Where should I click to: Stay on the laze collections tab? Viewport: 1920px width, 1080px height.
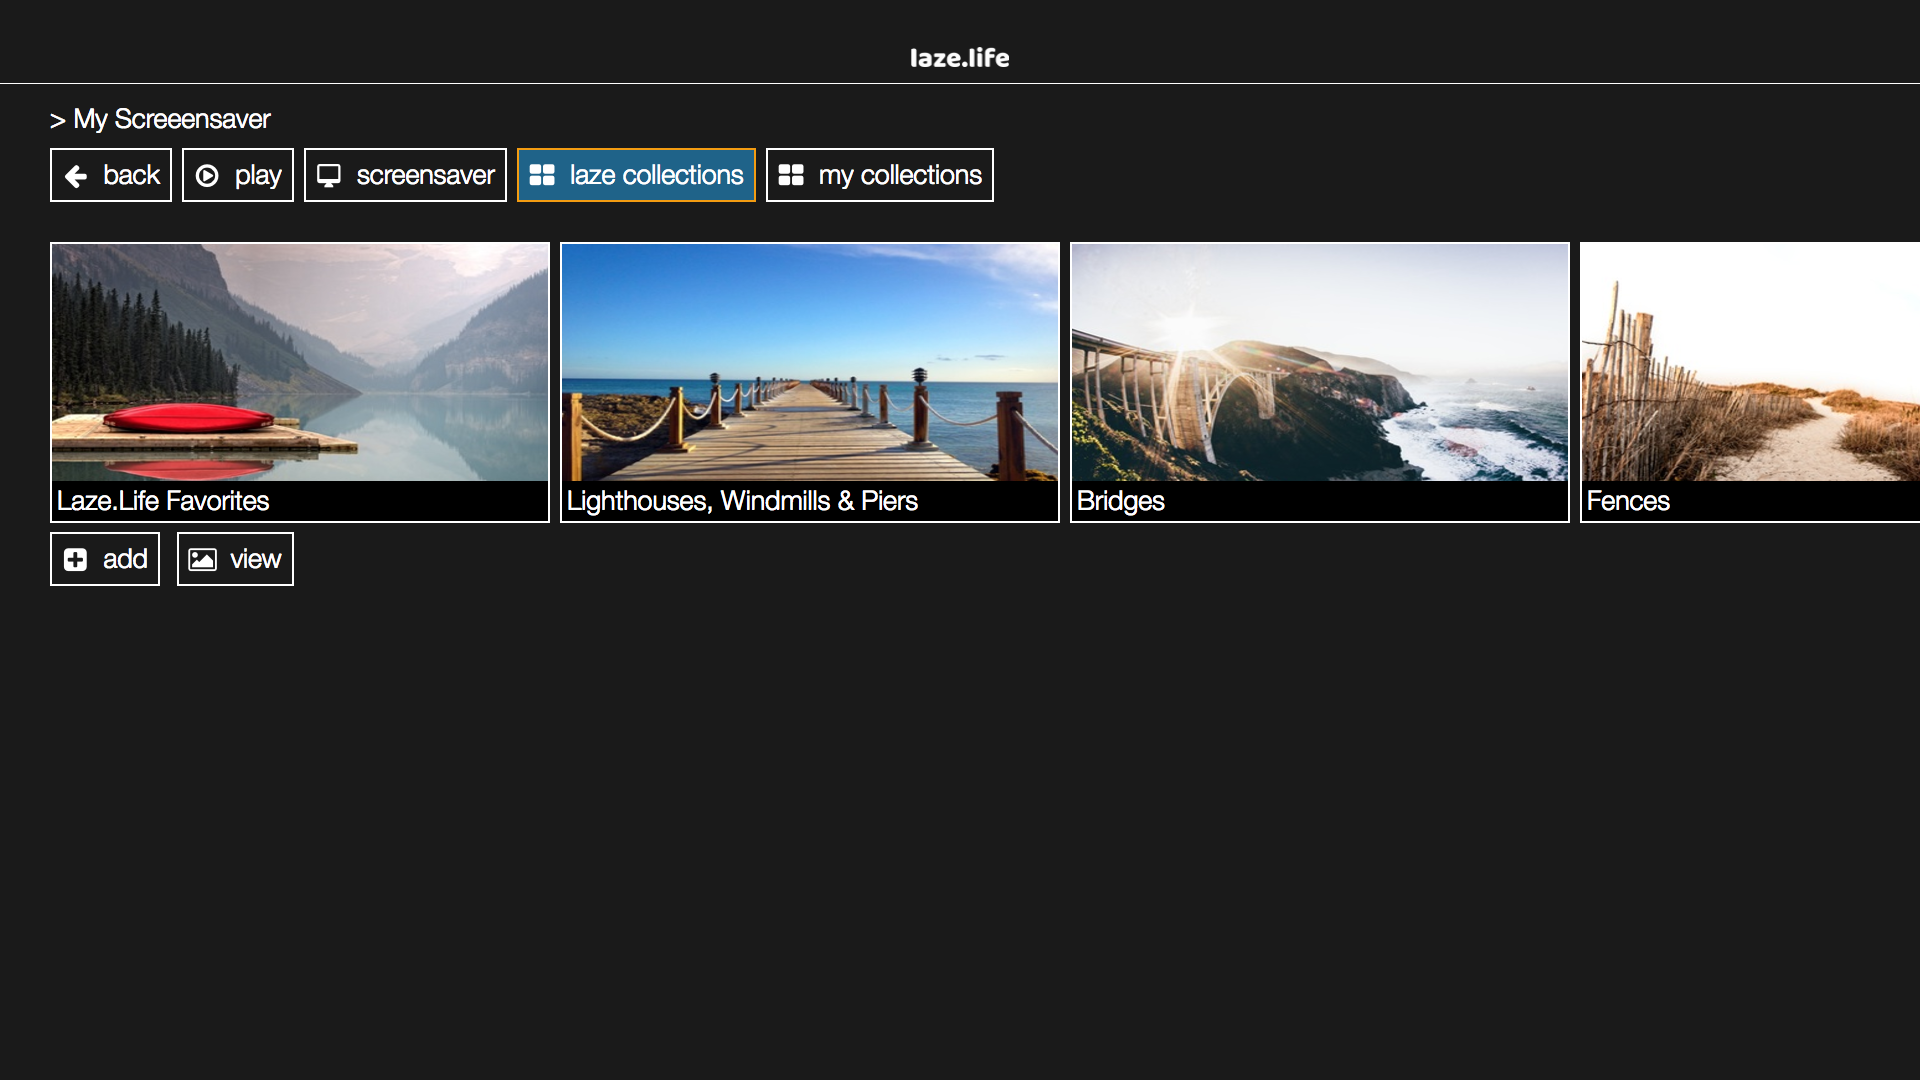(x=636, y=175)
